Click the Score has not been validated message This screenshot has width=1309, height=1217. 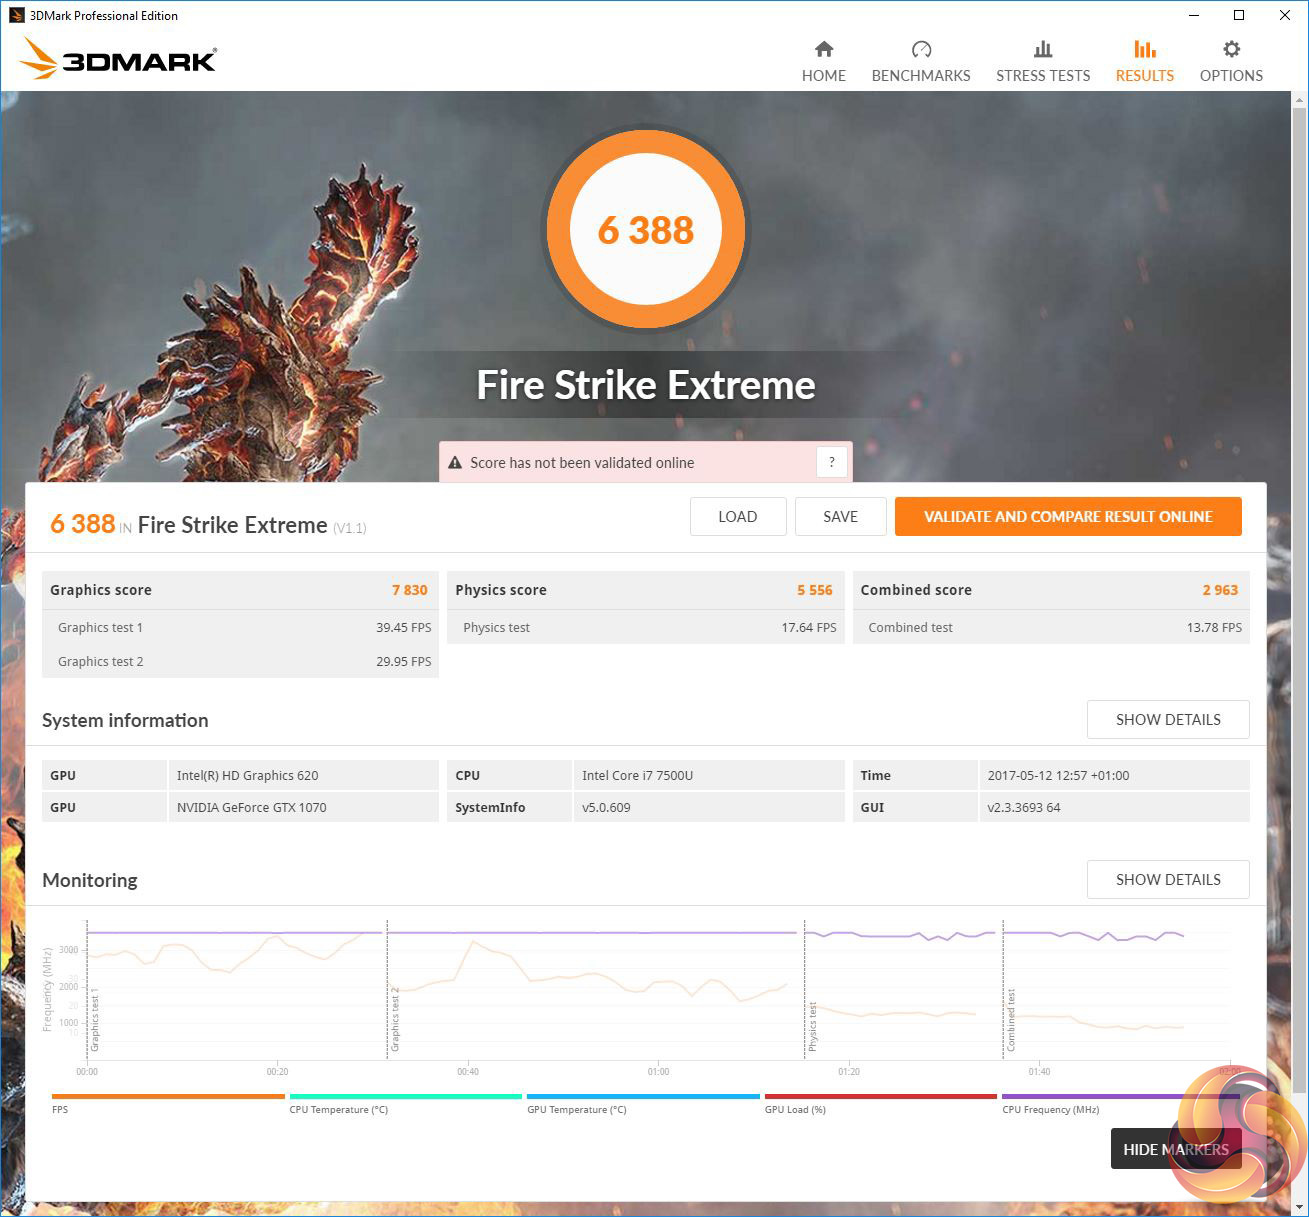coord(582,463)
